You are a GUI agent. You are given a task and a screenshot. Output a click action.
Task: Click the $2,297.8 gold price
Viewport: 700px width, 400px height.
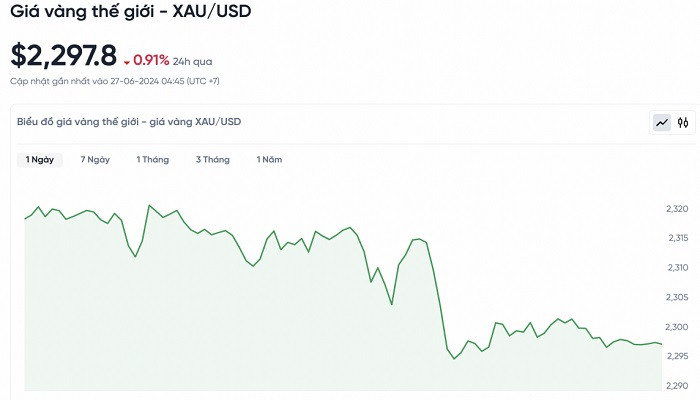(x=63, y=55)
